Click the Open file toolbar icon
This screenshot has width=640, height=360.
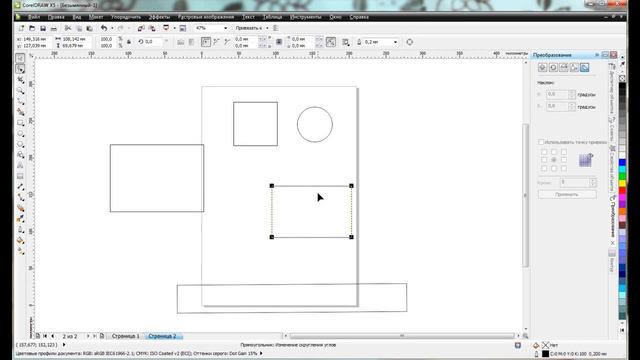point(32,28)
